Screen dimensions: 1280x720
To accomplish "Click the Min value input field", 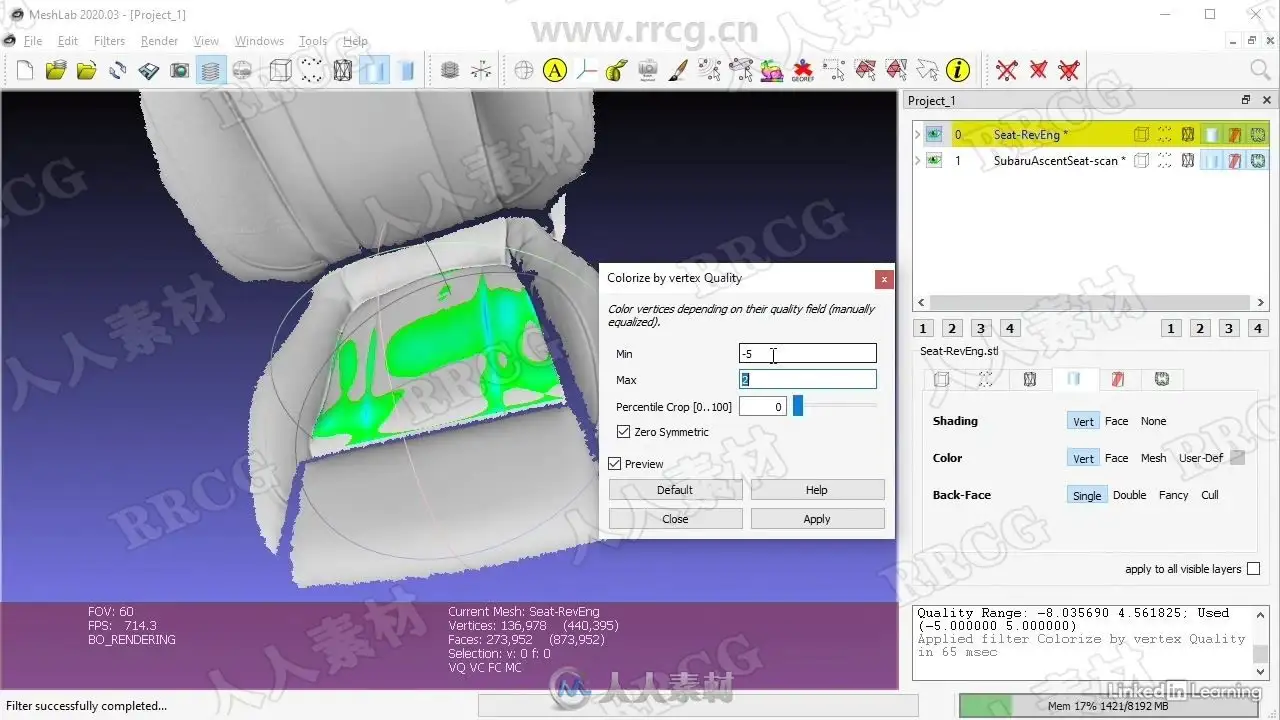I will (x=807, y=354).
